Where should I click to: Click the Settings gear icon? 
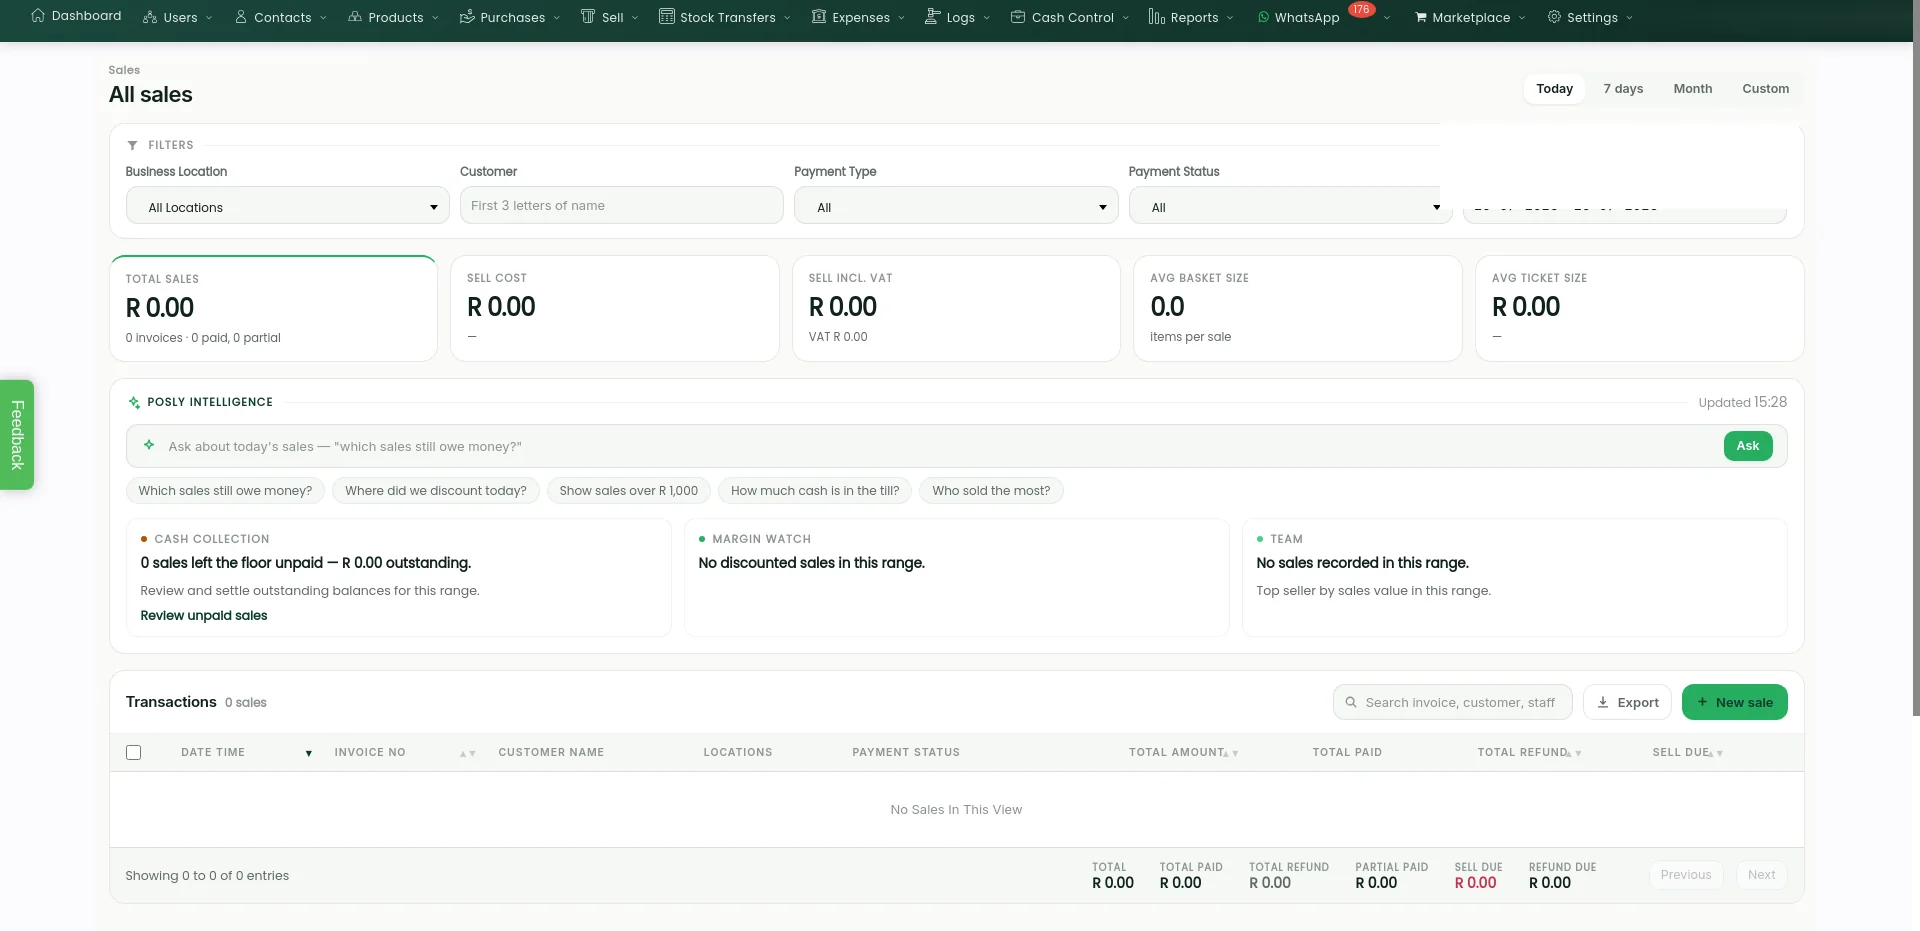[x=1554, y=17]
